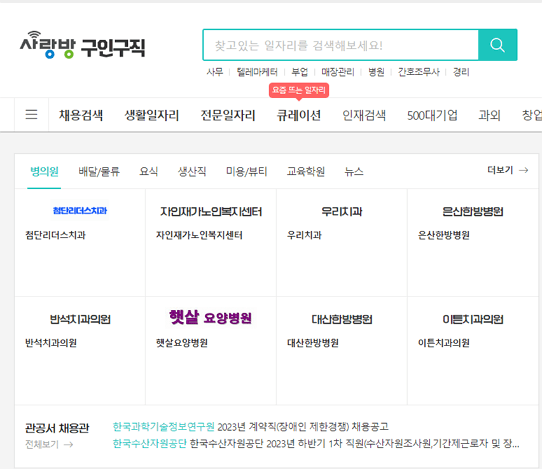542x469 pixels.
Task: Click the 텔레마케터 keyword link
Action: (257, 72)
